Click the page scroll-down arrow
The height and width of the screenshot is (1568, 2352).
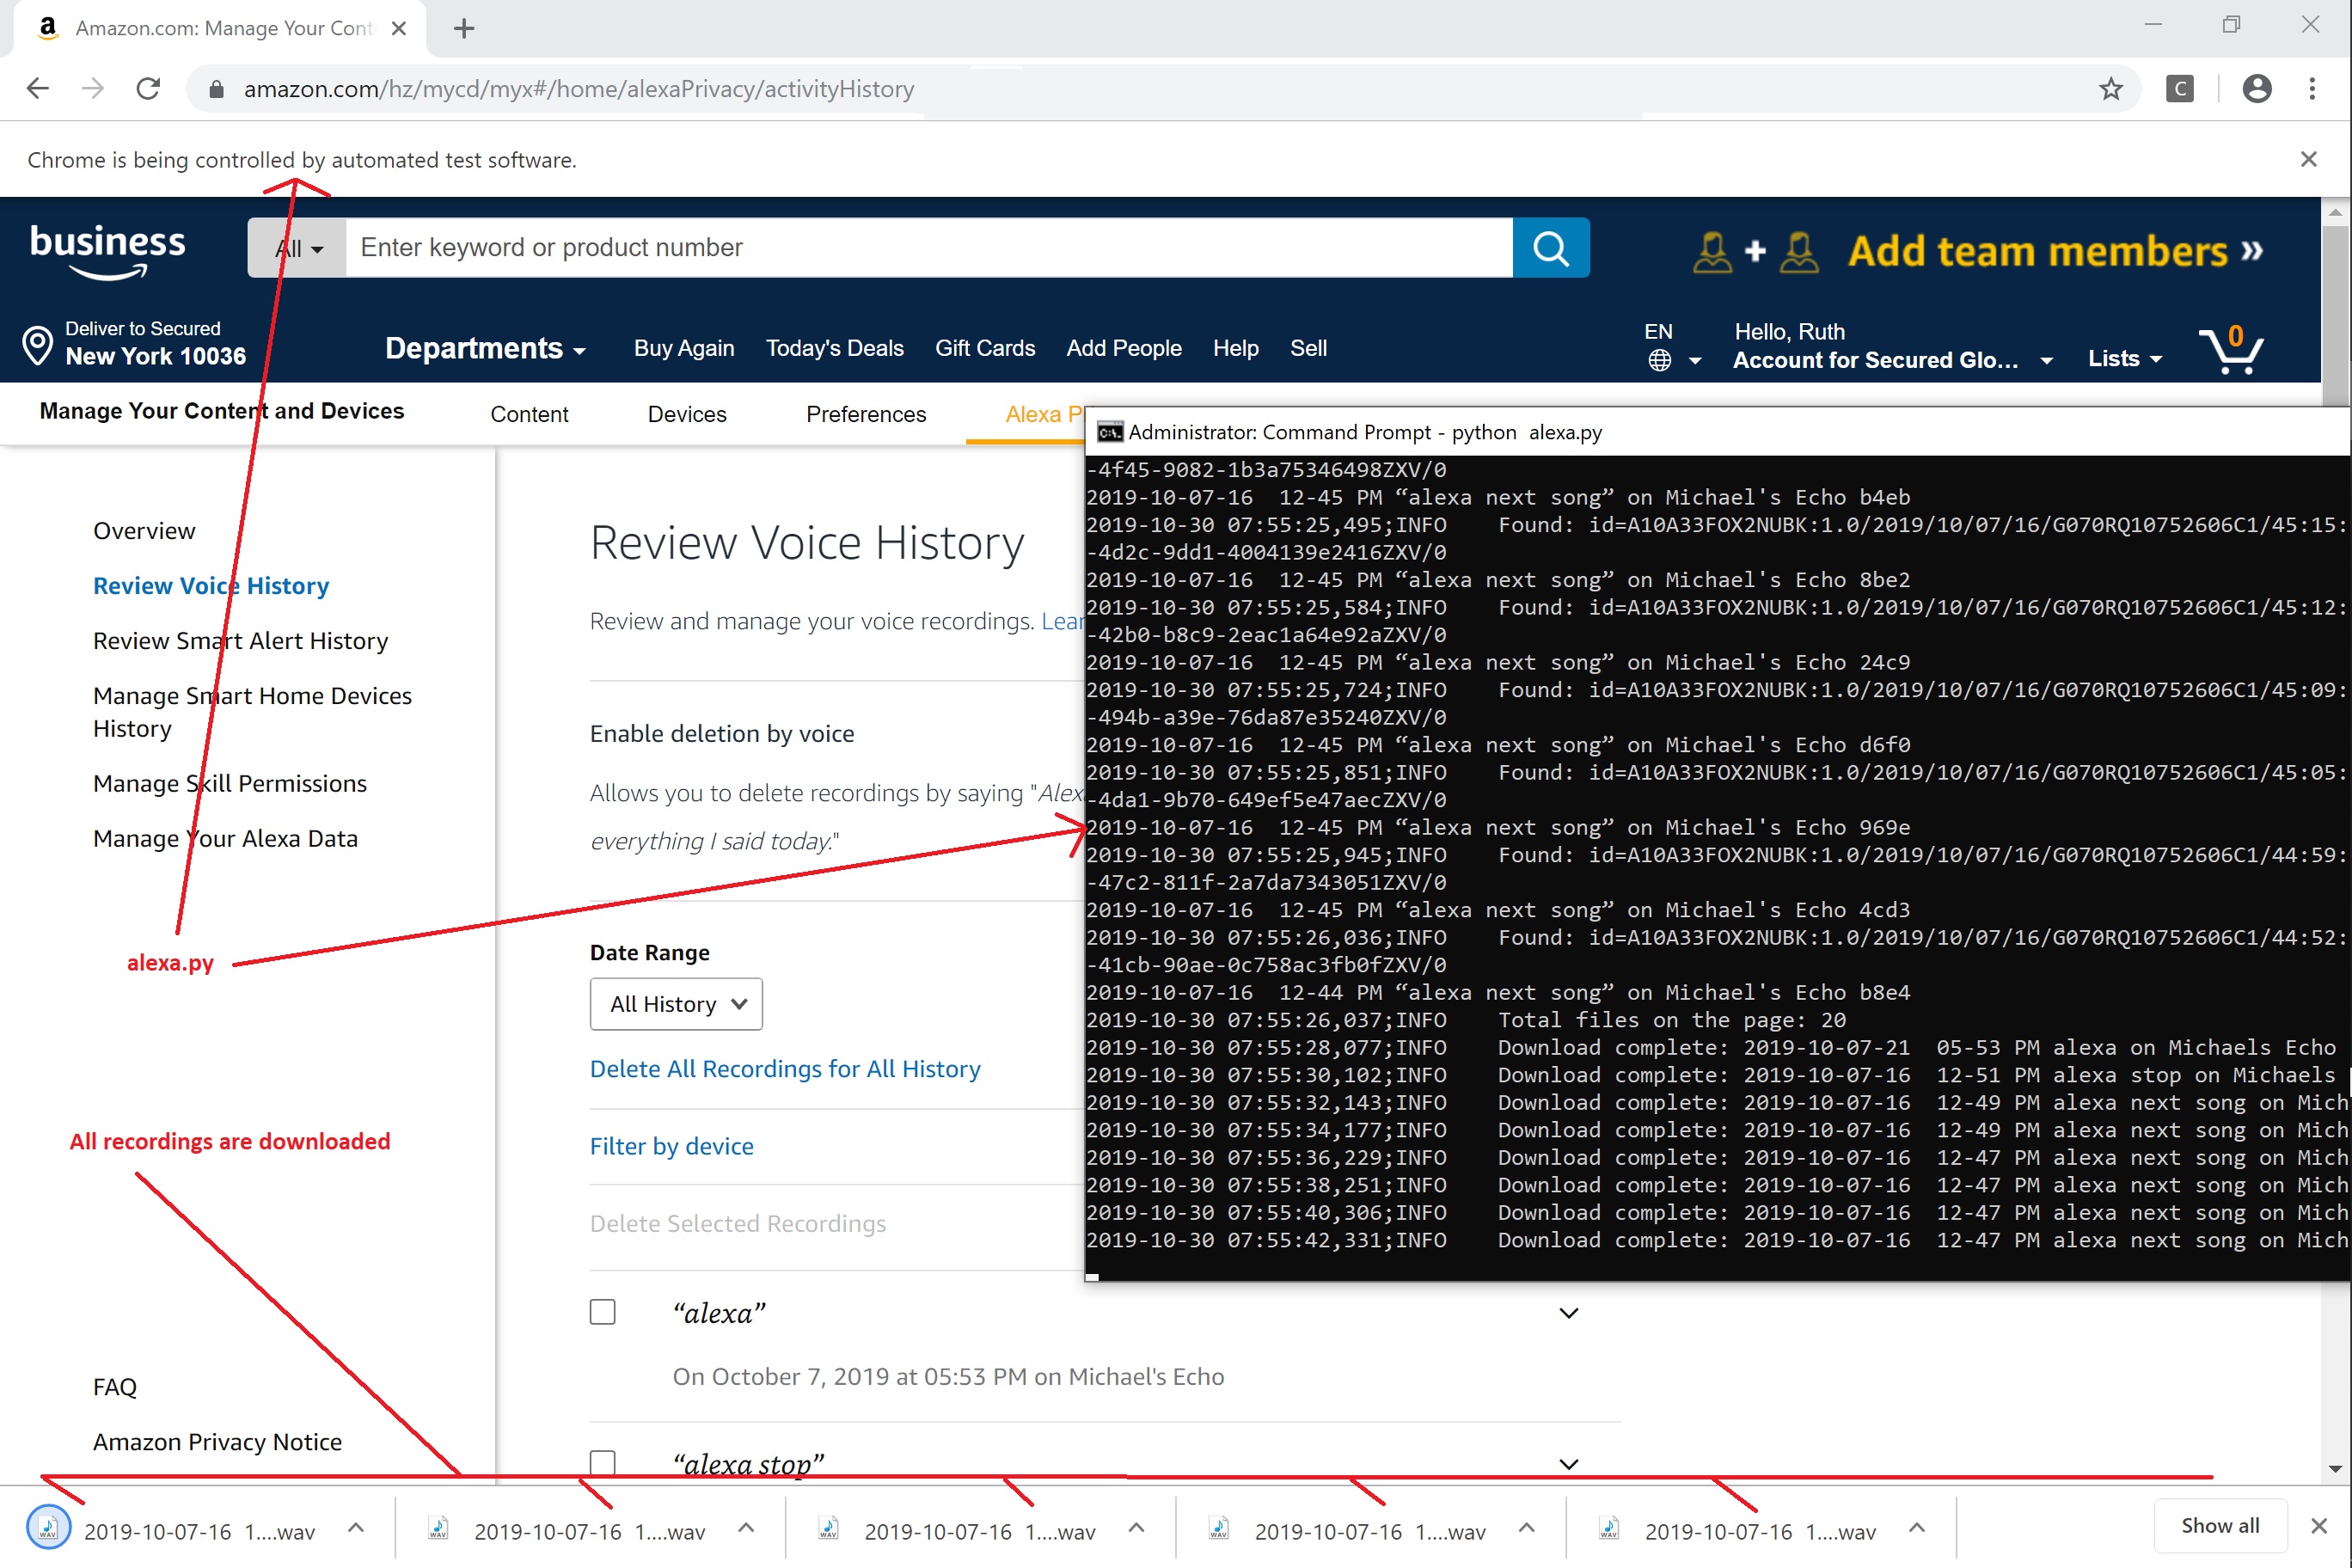coord(2336,1469)
